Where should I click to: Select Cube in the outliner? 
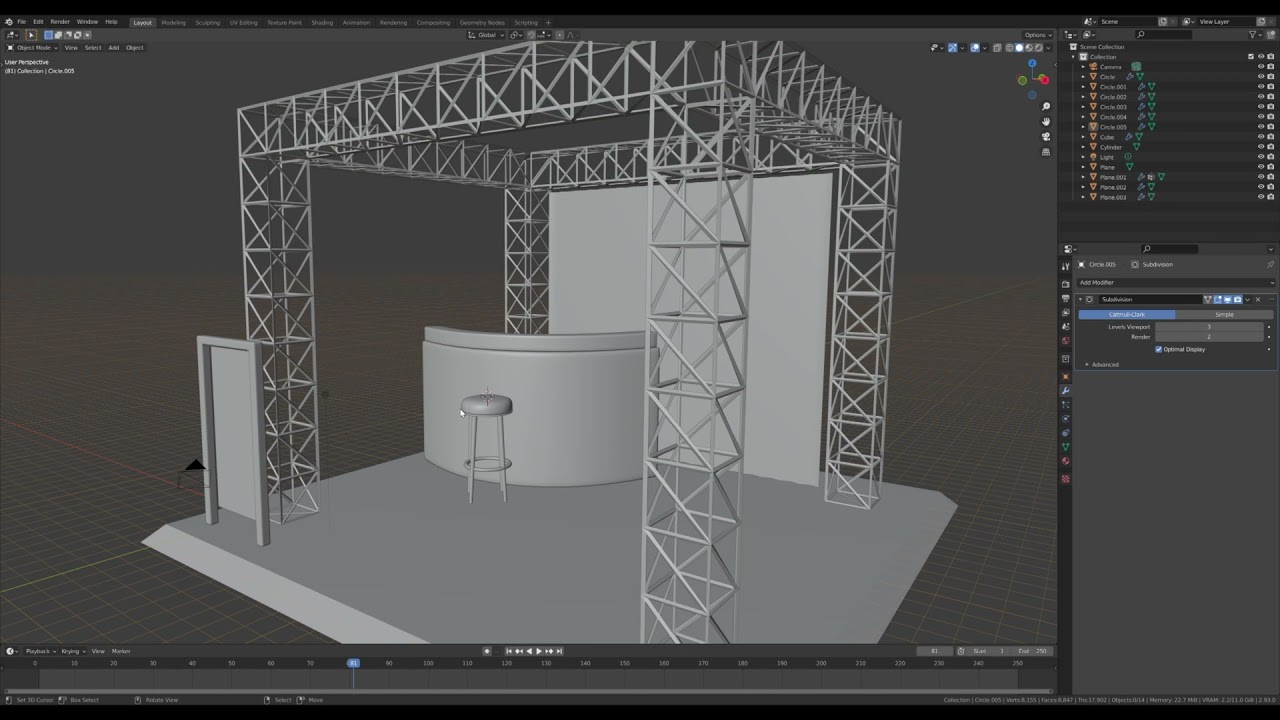(1107, 137)
